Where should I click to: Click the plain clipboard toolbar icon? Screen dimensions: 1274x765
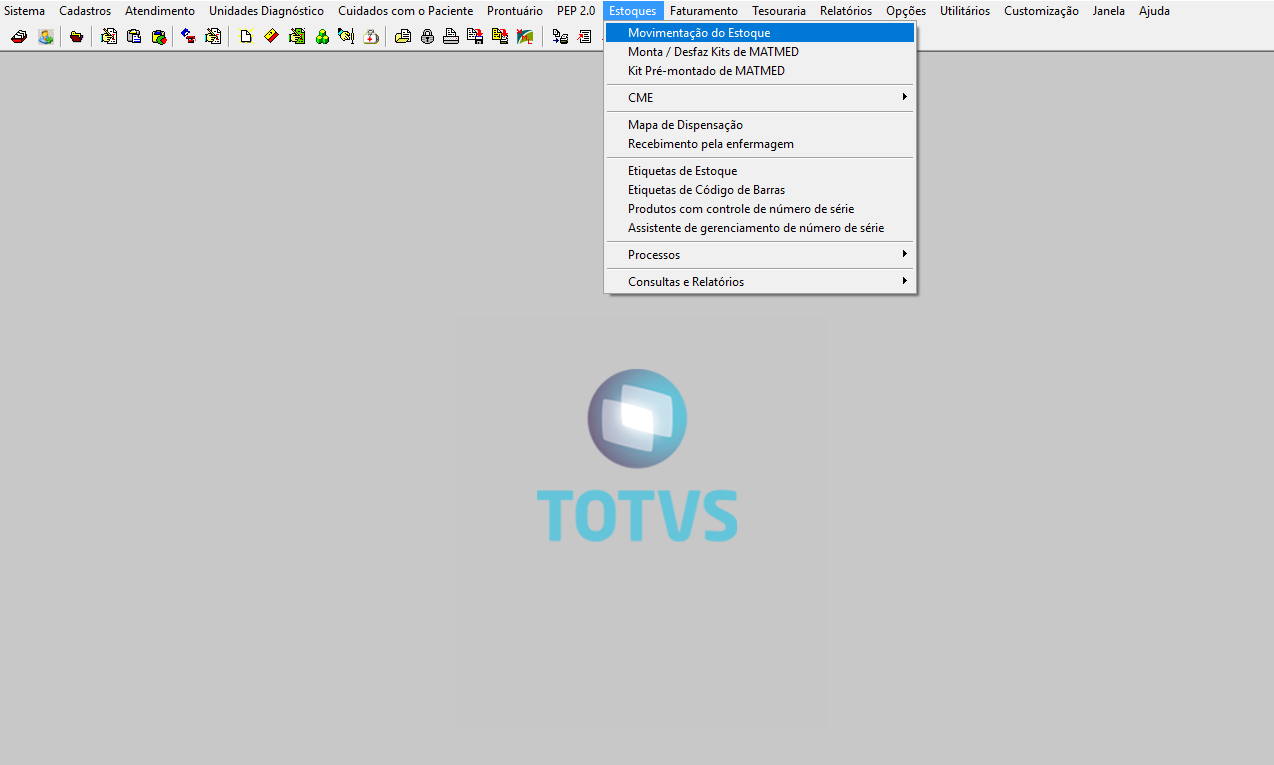coord(134,37)
